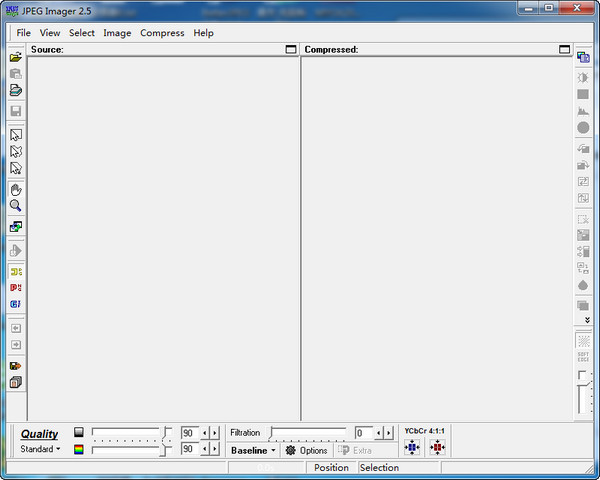Toggle the checkbox below Soft Edge
Viewport: 600px width, 480px height.
pyautogui.click(x=583, y=376)
